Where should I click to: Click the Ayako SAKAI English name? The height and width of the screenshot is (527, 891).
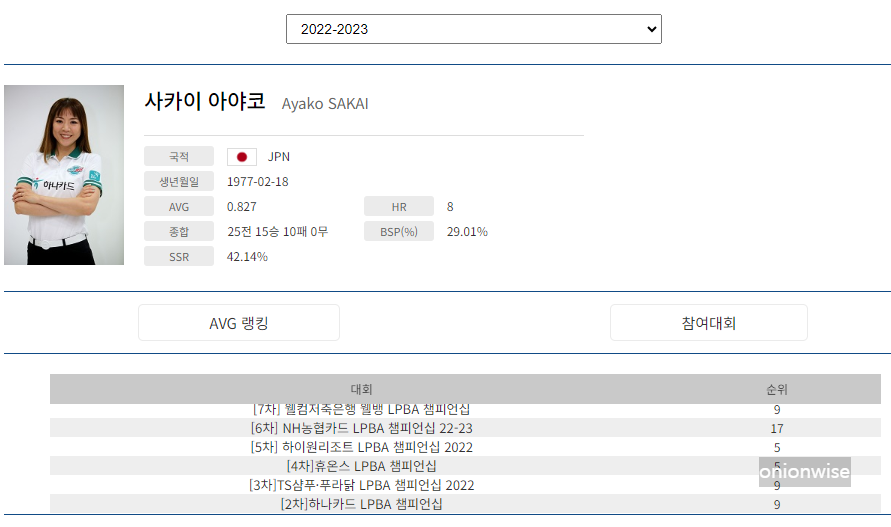coord(325,103)
